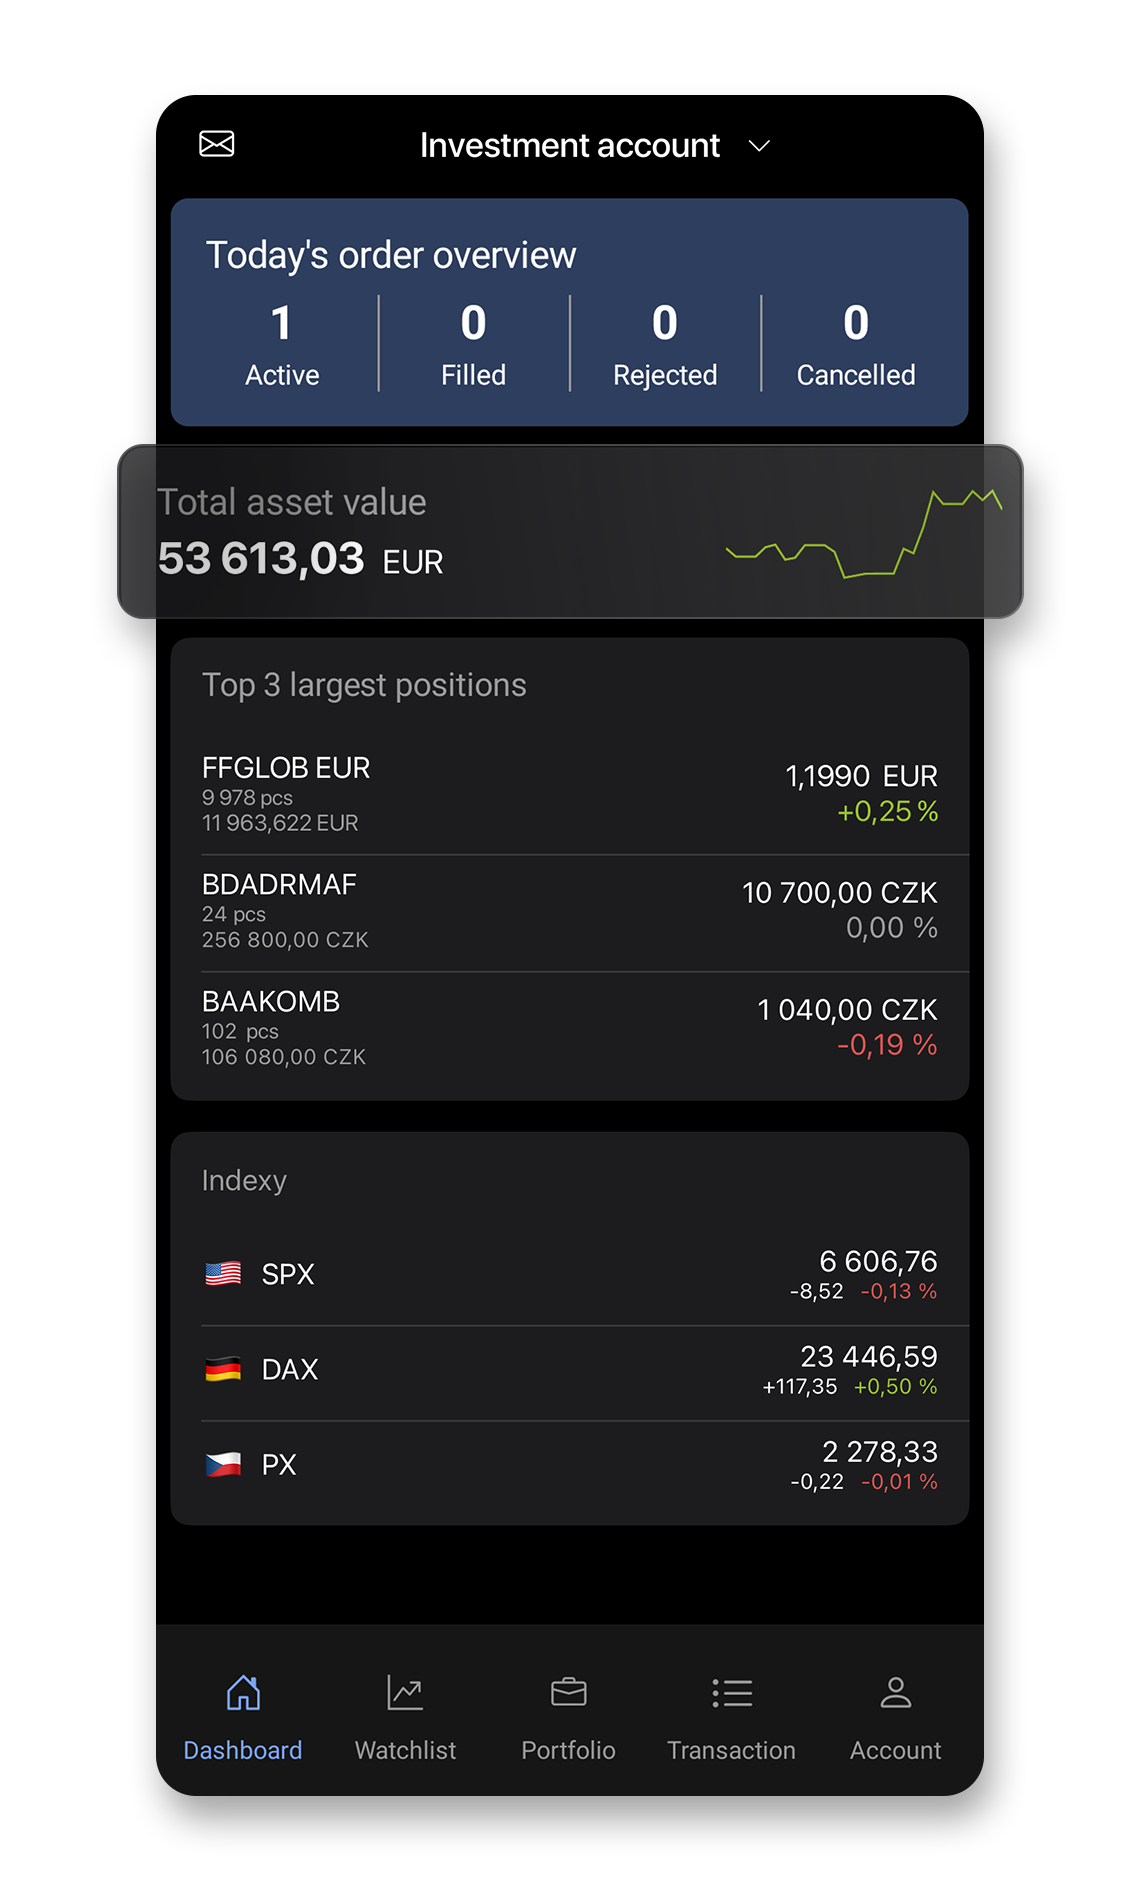Image resolution: width=1122 pixels, height=1887 pixels.
Task: Select the Investment account title
Action: click(569, 146)
